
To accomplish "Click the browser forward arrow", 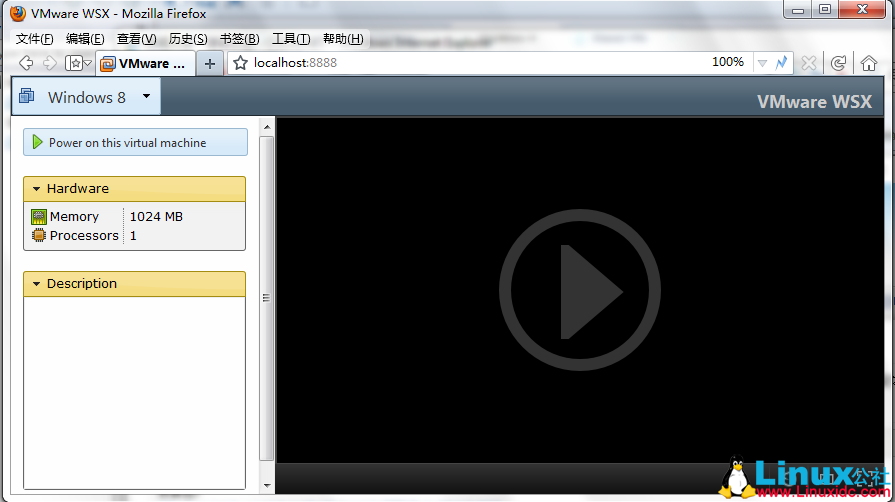I will click(49, 63).
